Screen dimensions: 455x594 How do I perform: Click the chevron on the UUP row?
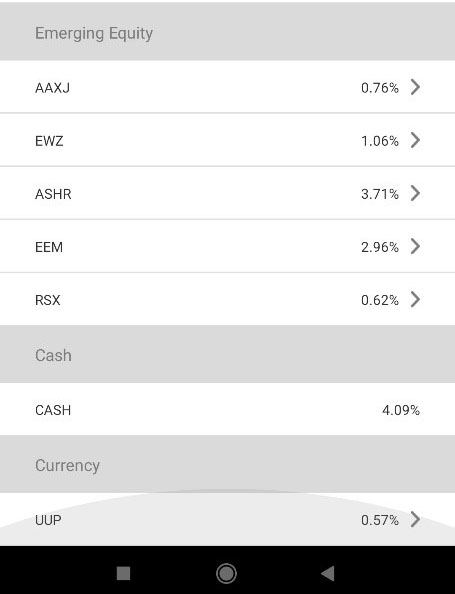[416, 519]
